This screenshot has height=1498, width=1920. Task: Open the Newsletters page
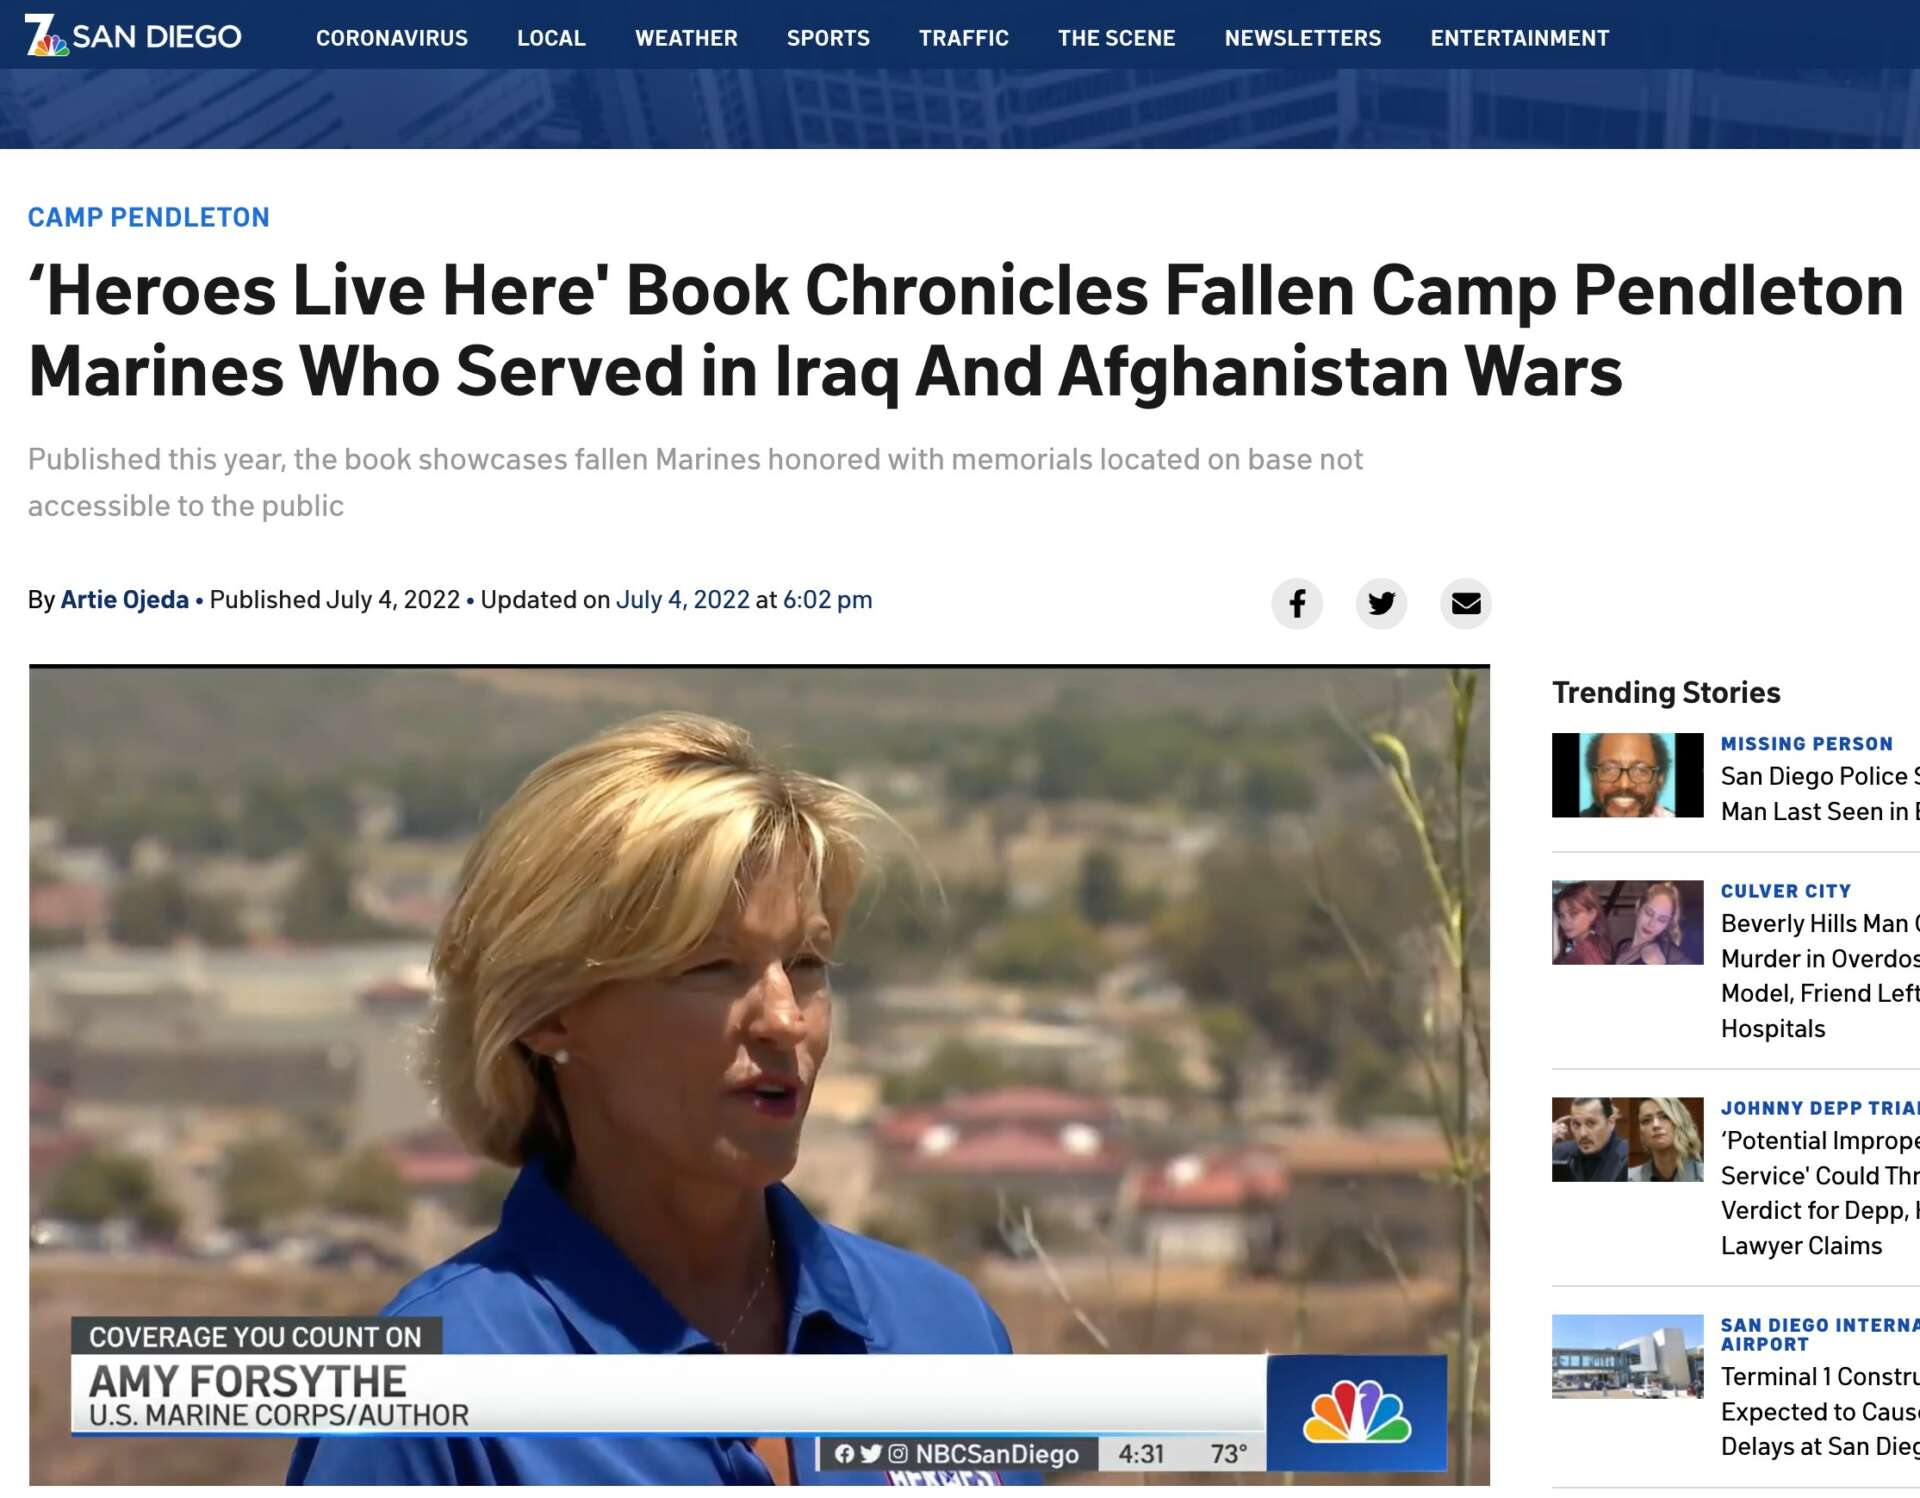click(1303, 38)
